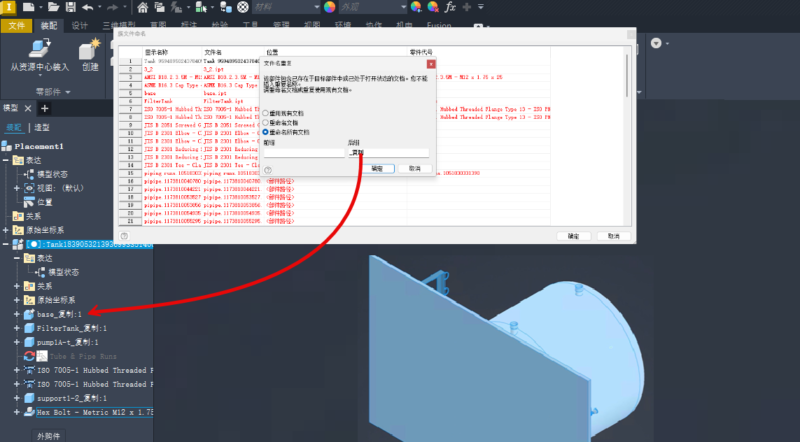
Task: Cancel the file naming dialog
Action: [x=613, y=236]
